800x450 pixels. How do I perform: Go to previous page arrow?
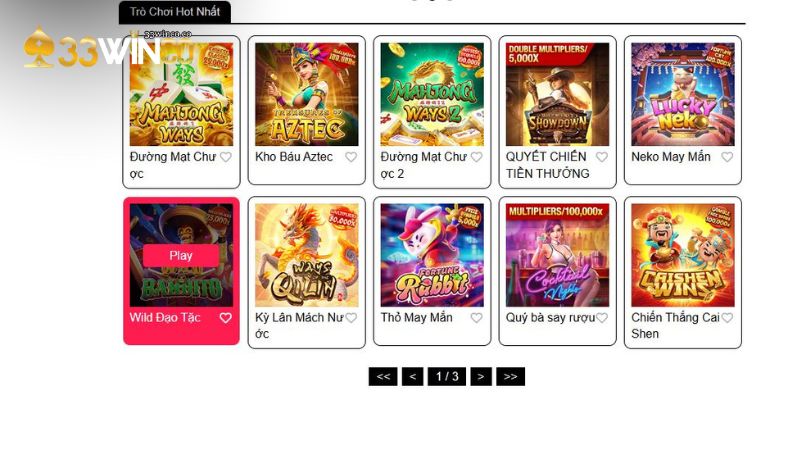tap(412, 377)
